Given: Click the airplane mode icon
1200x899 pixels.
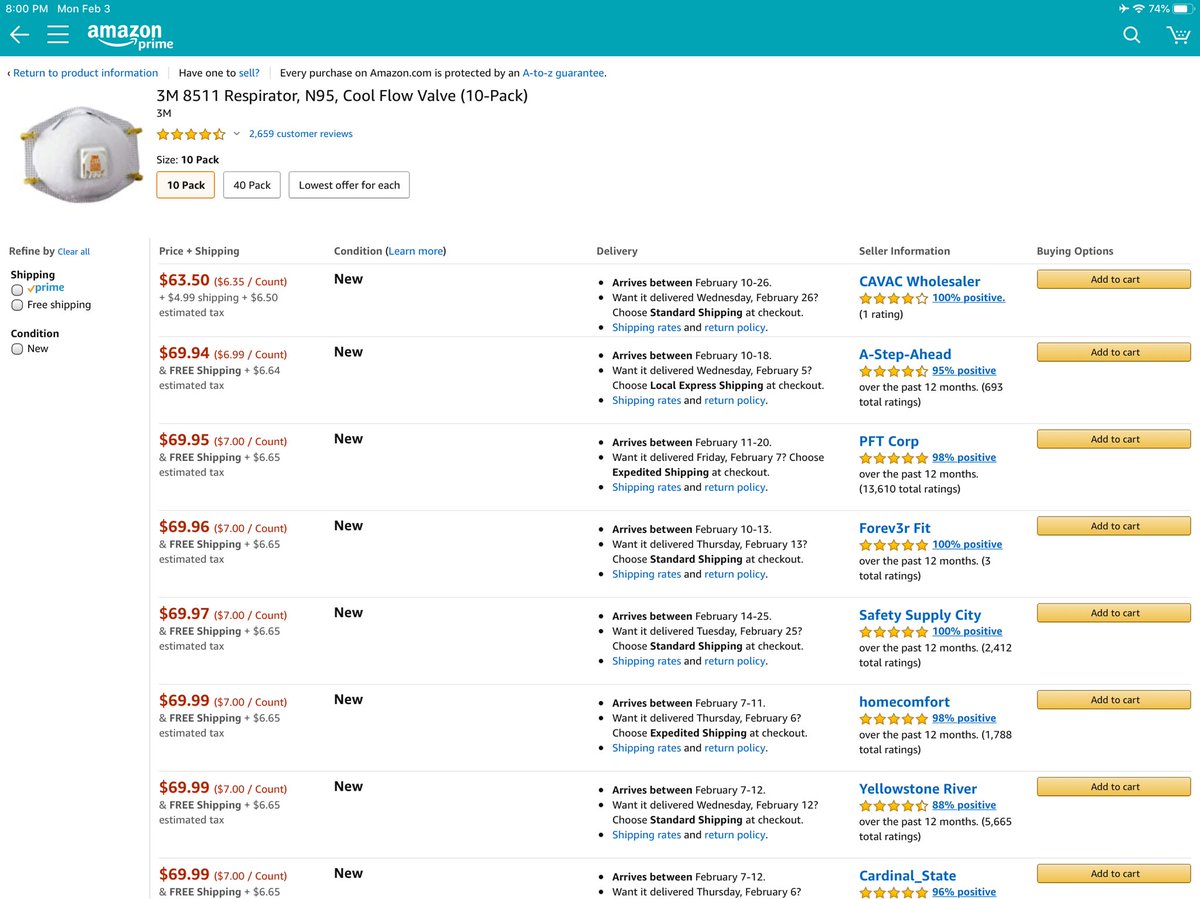Looking at the screenshot, I should coord(1122,8).
